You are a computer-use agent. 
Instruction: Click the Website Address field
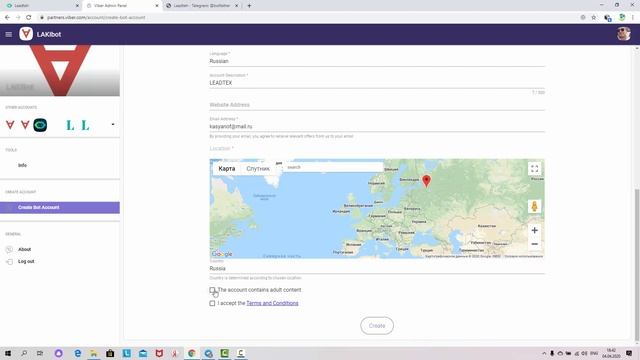click(x=377, y=105)
